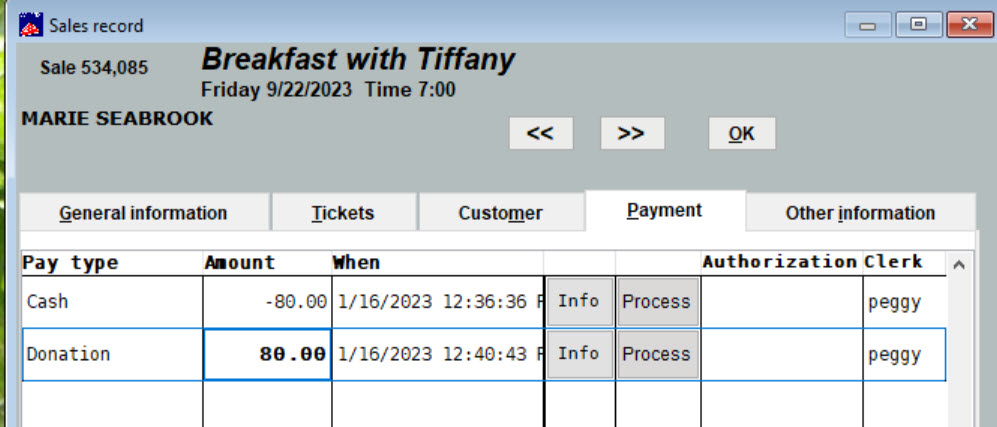The image size is (997, 427).
Task: Select the Payment tab
Action: 664,210
